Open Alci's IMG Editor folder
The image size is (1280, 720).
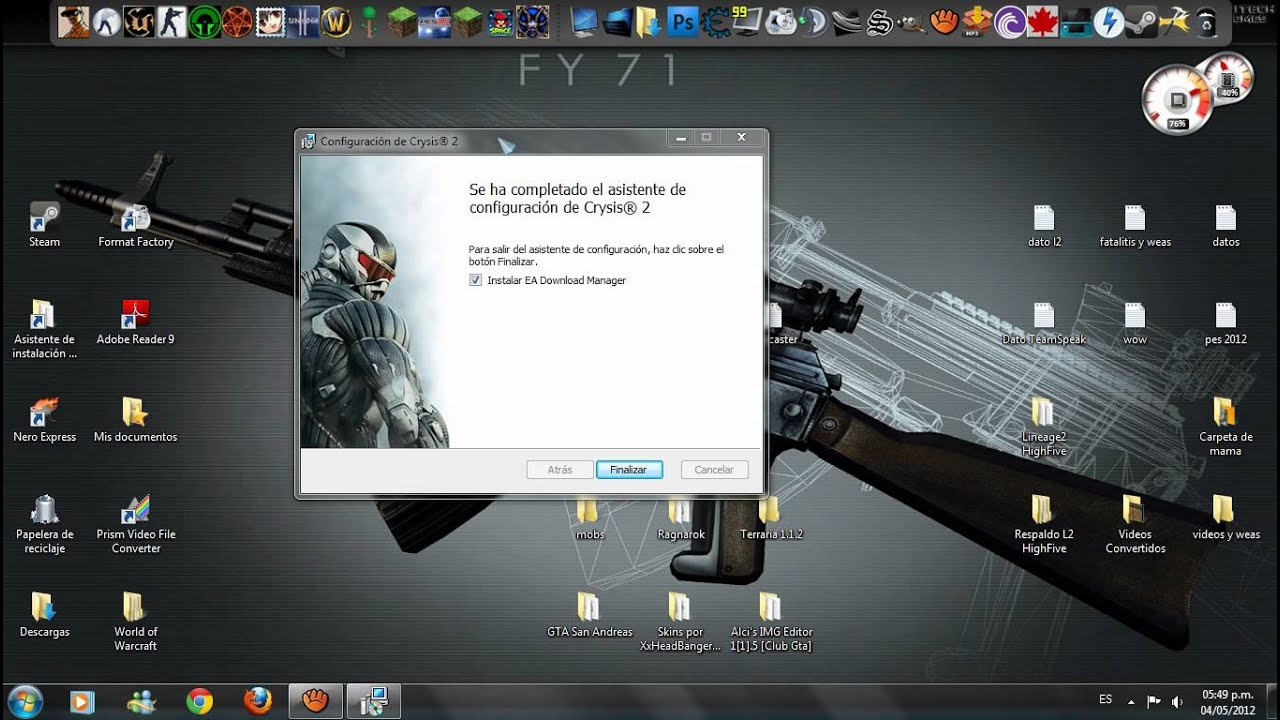tap(771, 622)
